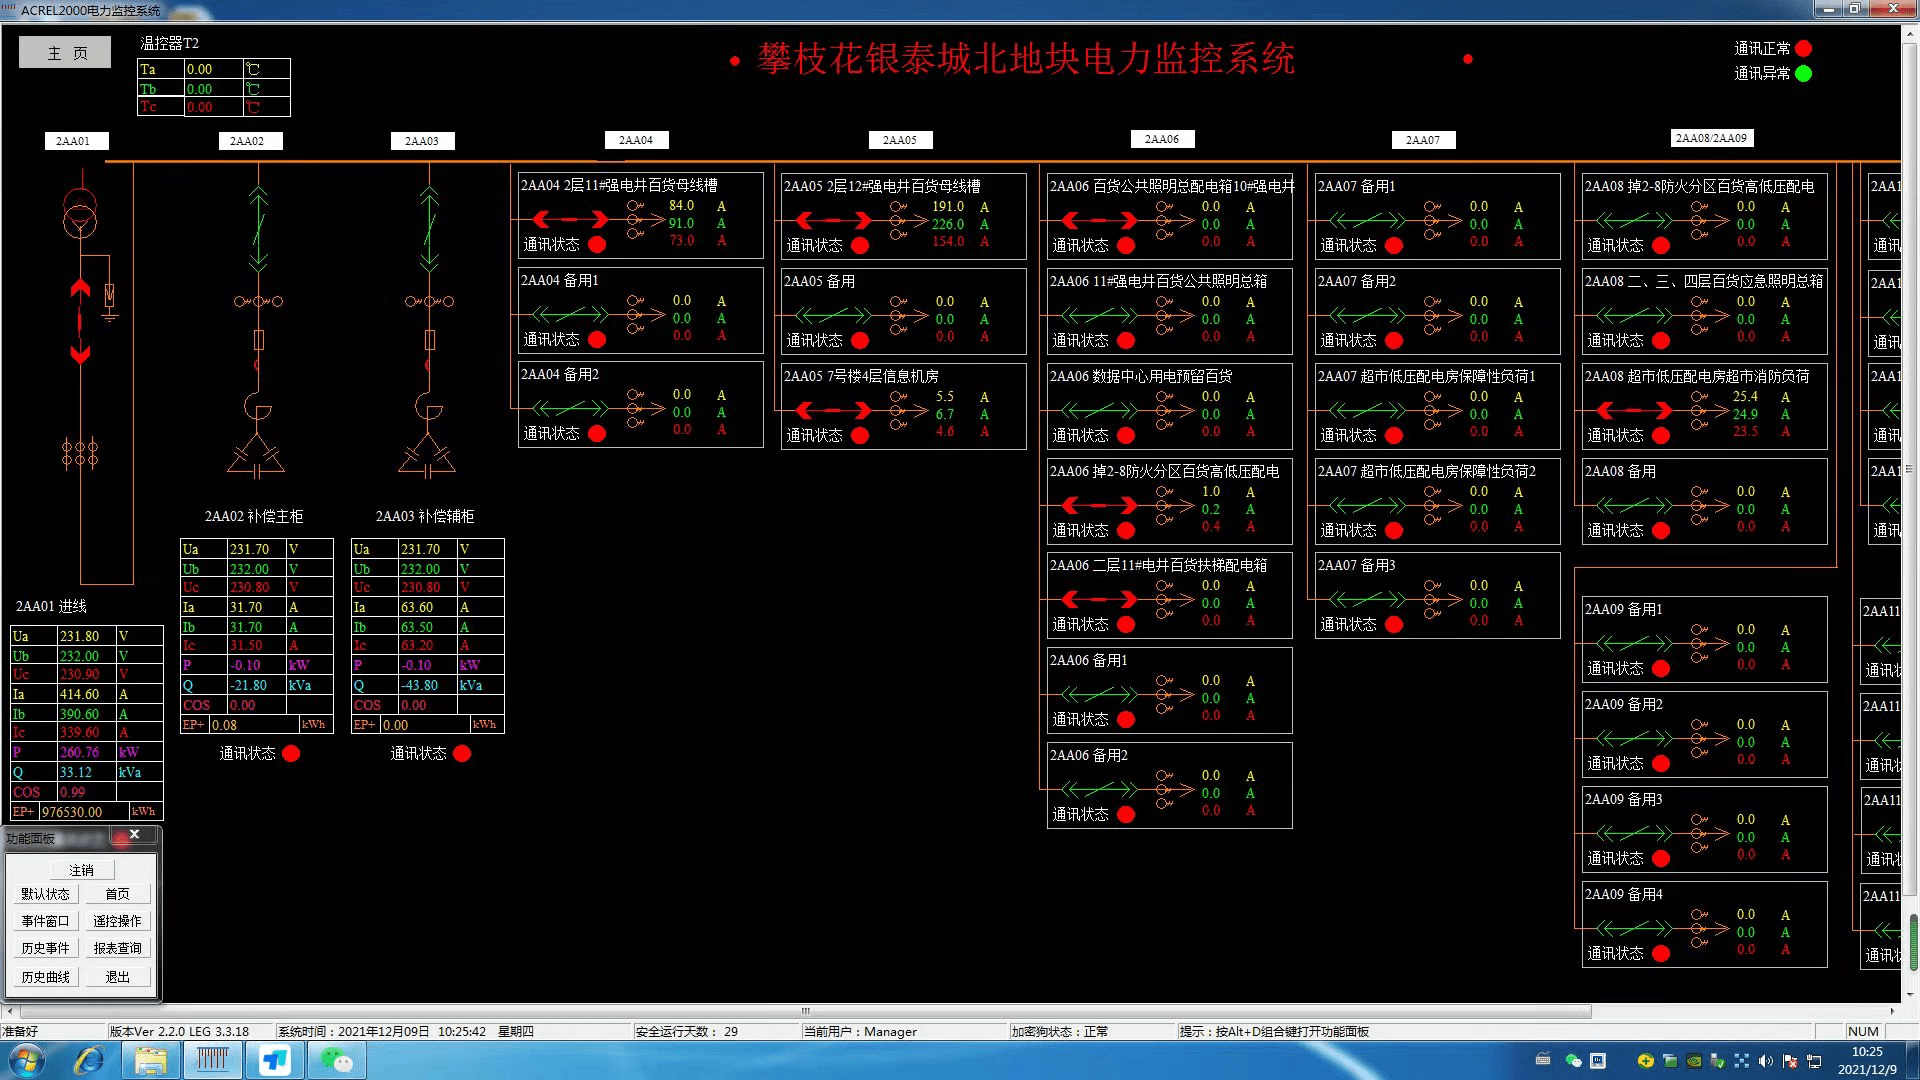Viewport: 1920px width, 1080px height.
Task: Click 2AA01 incoming red circuit breaker symbol
Action: [80, 322]
